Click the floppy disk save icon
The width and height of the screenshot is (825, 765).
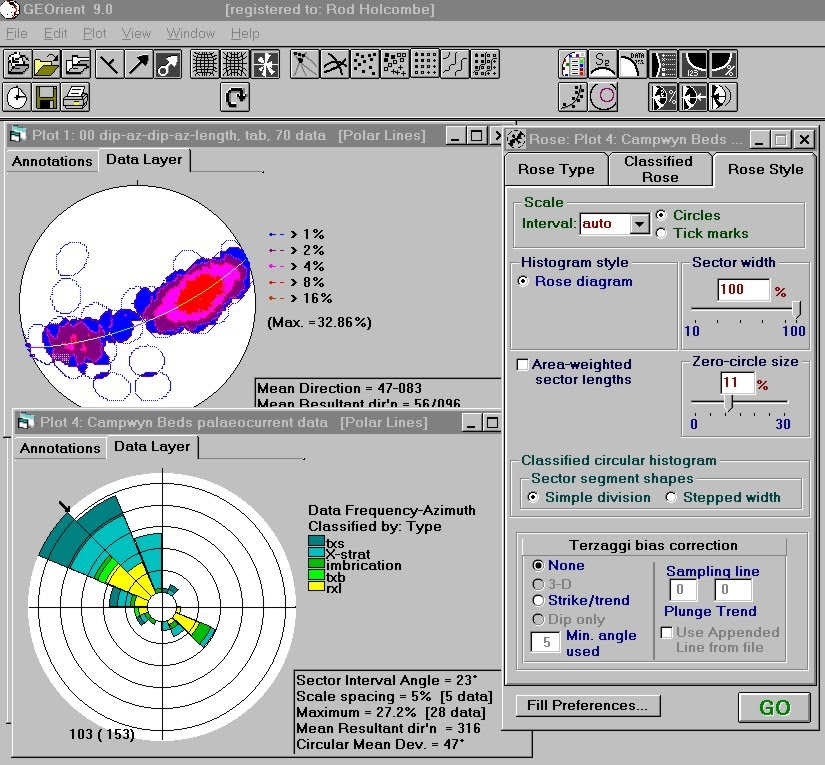pyautogui.click(x=47, y=97)
